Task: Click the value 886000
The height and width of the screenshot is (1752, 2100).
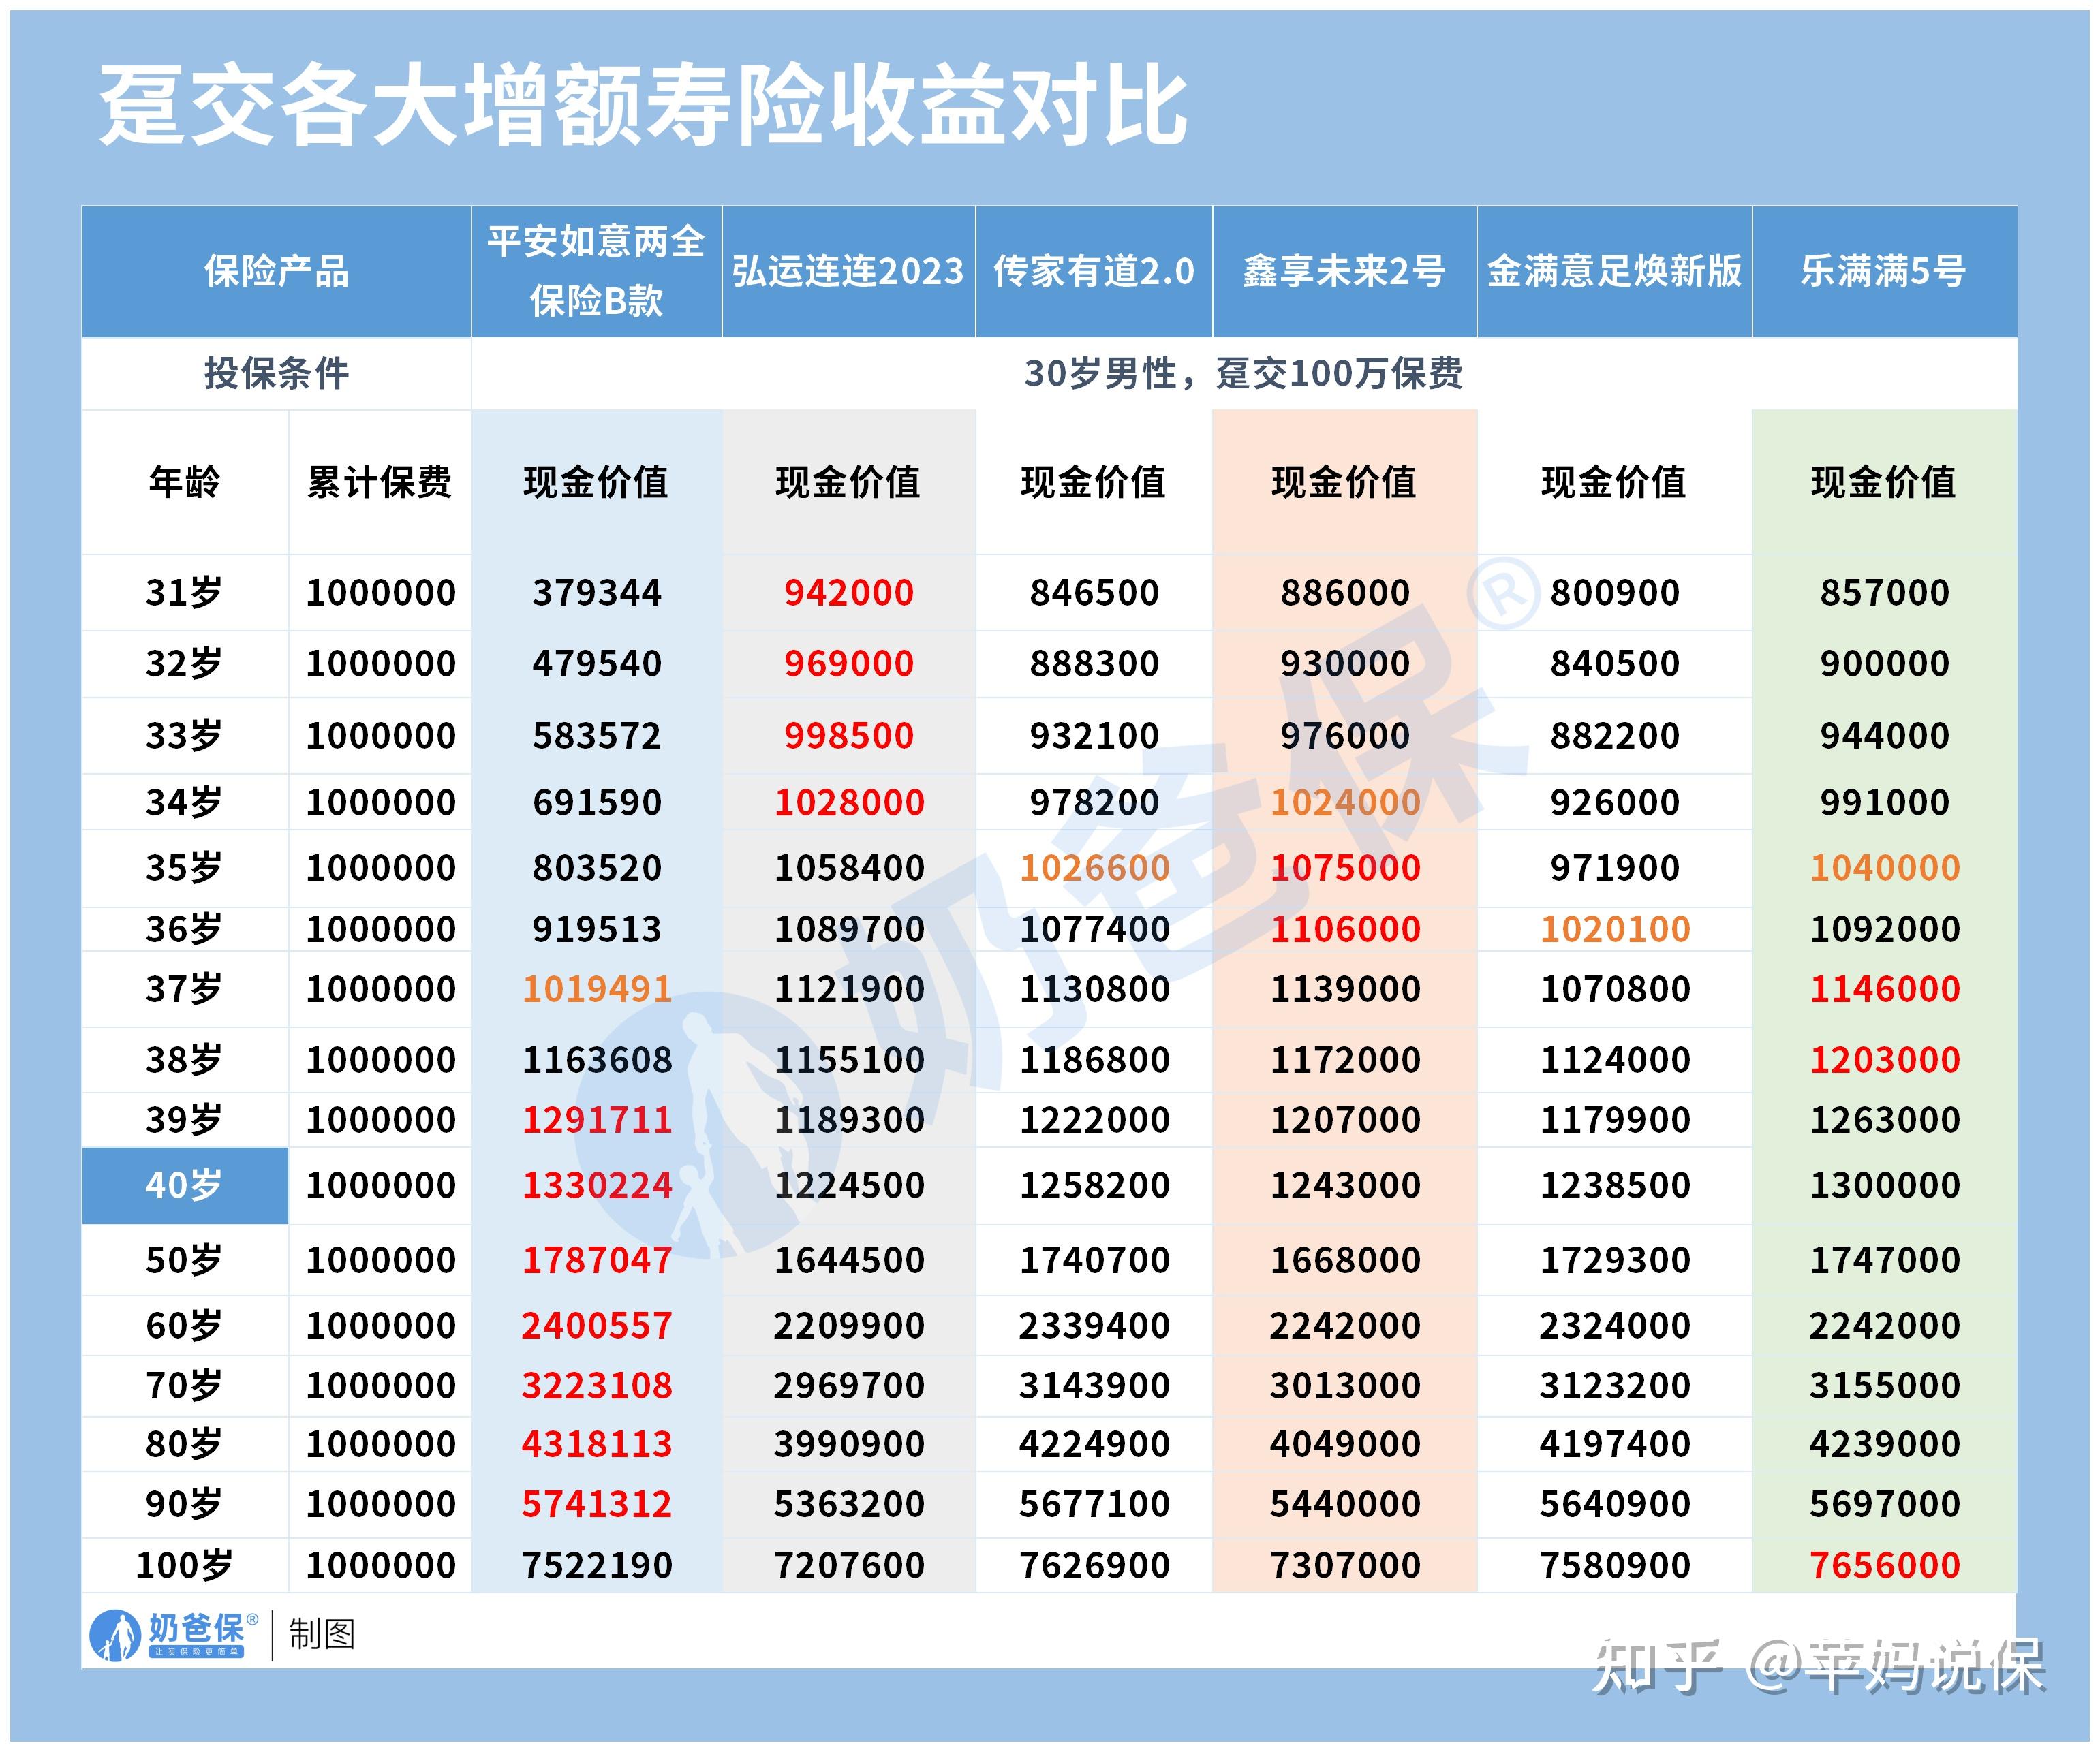Action: [x=1345, y=593]
